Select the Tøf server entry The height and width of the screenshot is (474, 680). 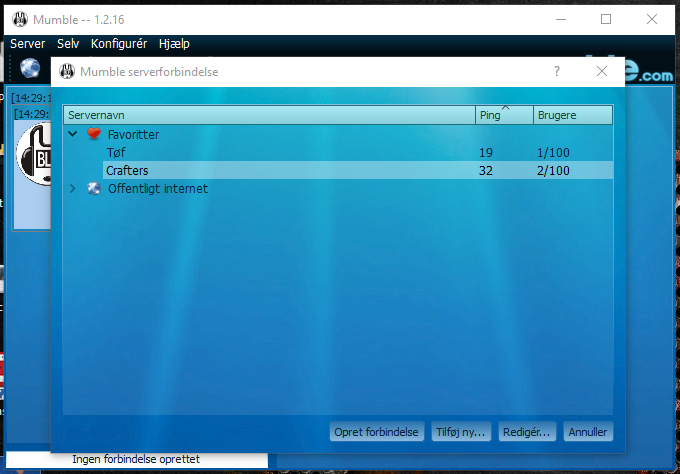click(117, 152)
